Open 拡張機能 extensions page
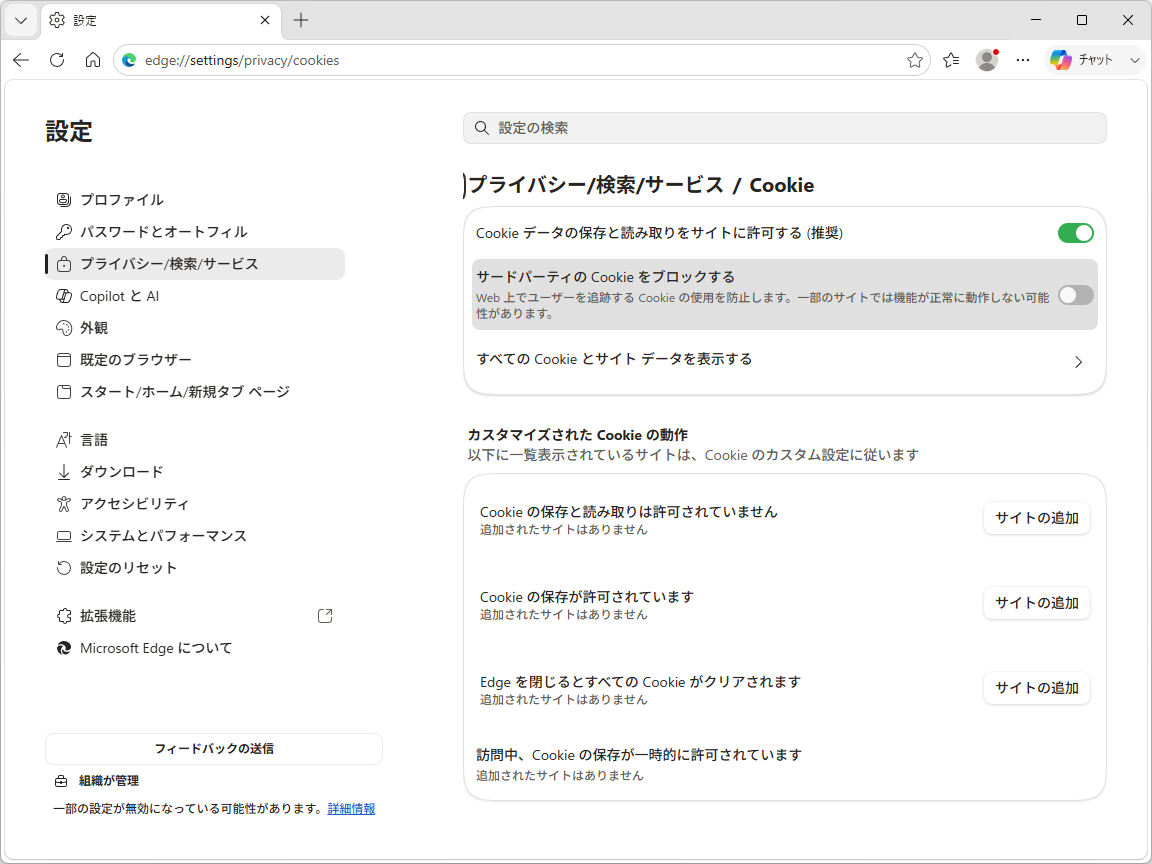 pos(195,616)
